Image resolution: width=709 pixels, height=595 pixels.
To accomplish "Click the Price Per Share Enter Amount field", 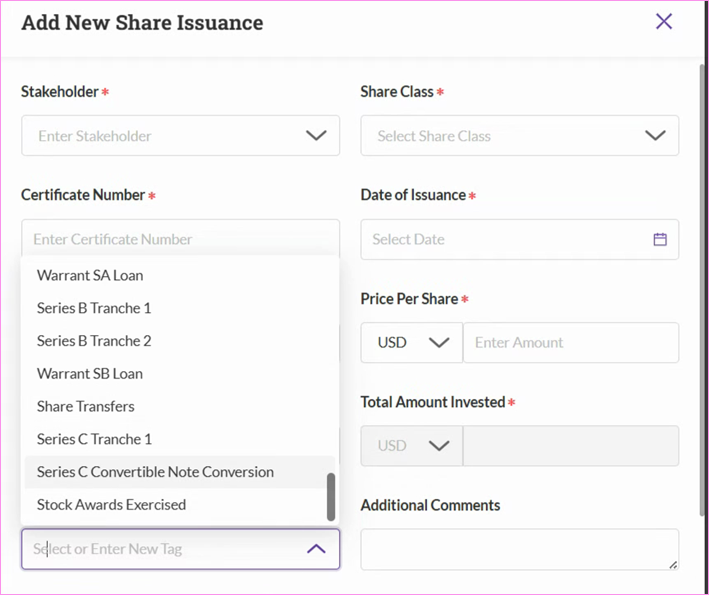I will (x=571, y=342).
